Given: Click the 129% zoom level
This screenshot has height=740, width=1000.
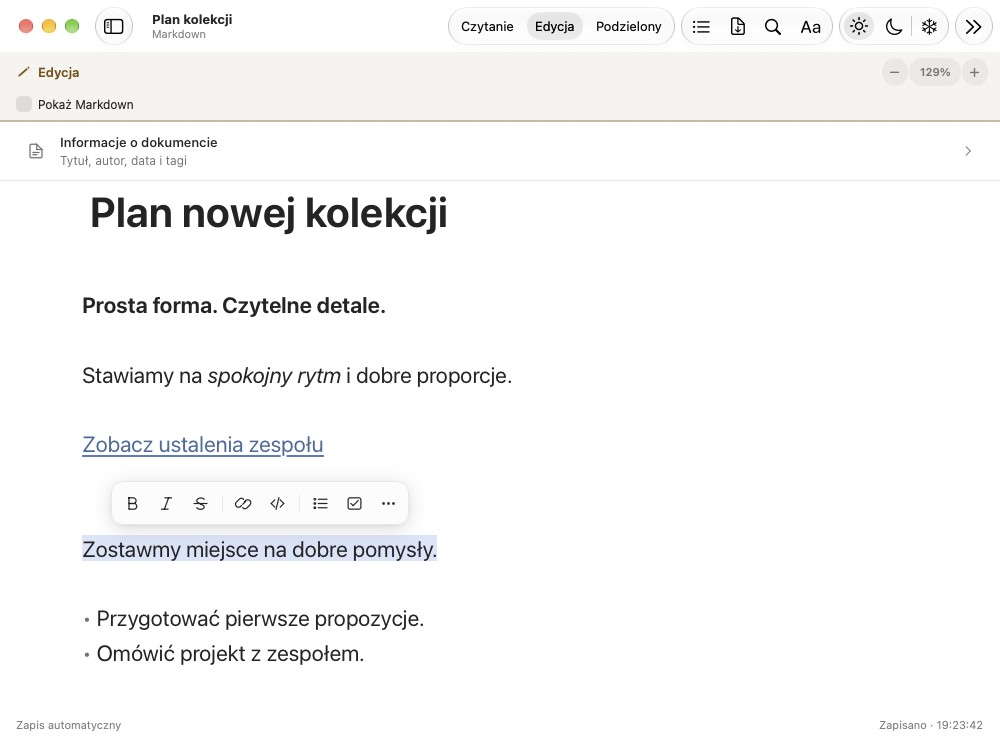Looking at the screenshot, I should pyautogui.click(x=935, y=72).
